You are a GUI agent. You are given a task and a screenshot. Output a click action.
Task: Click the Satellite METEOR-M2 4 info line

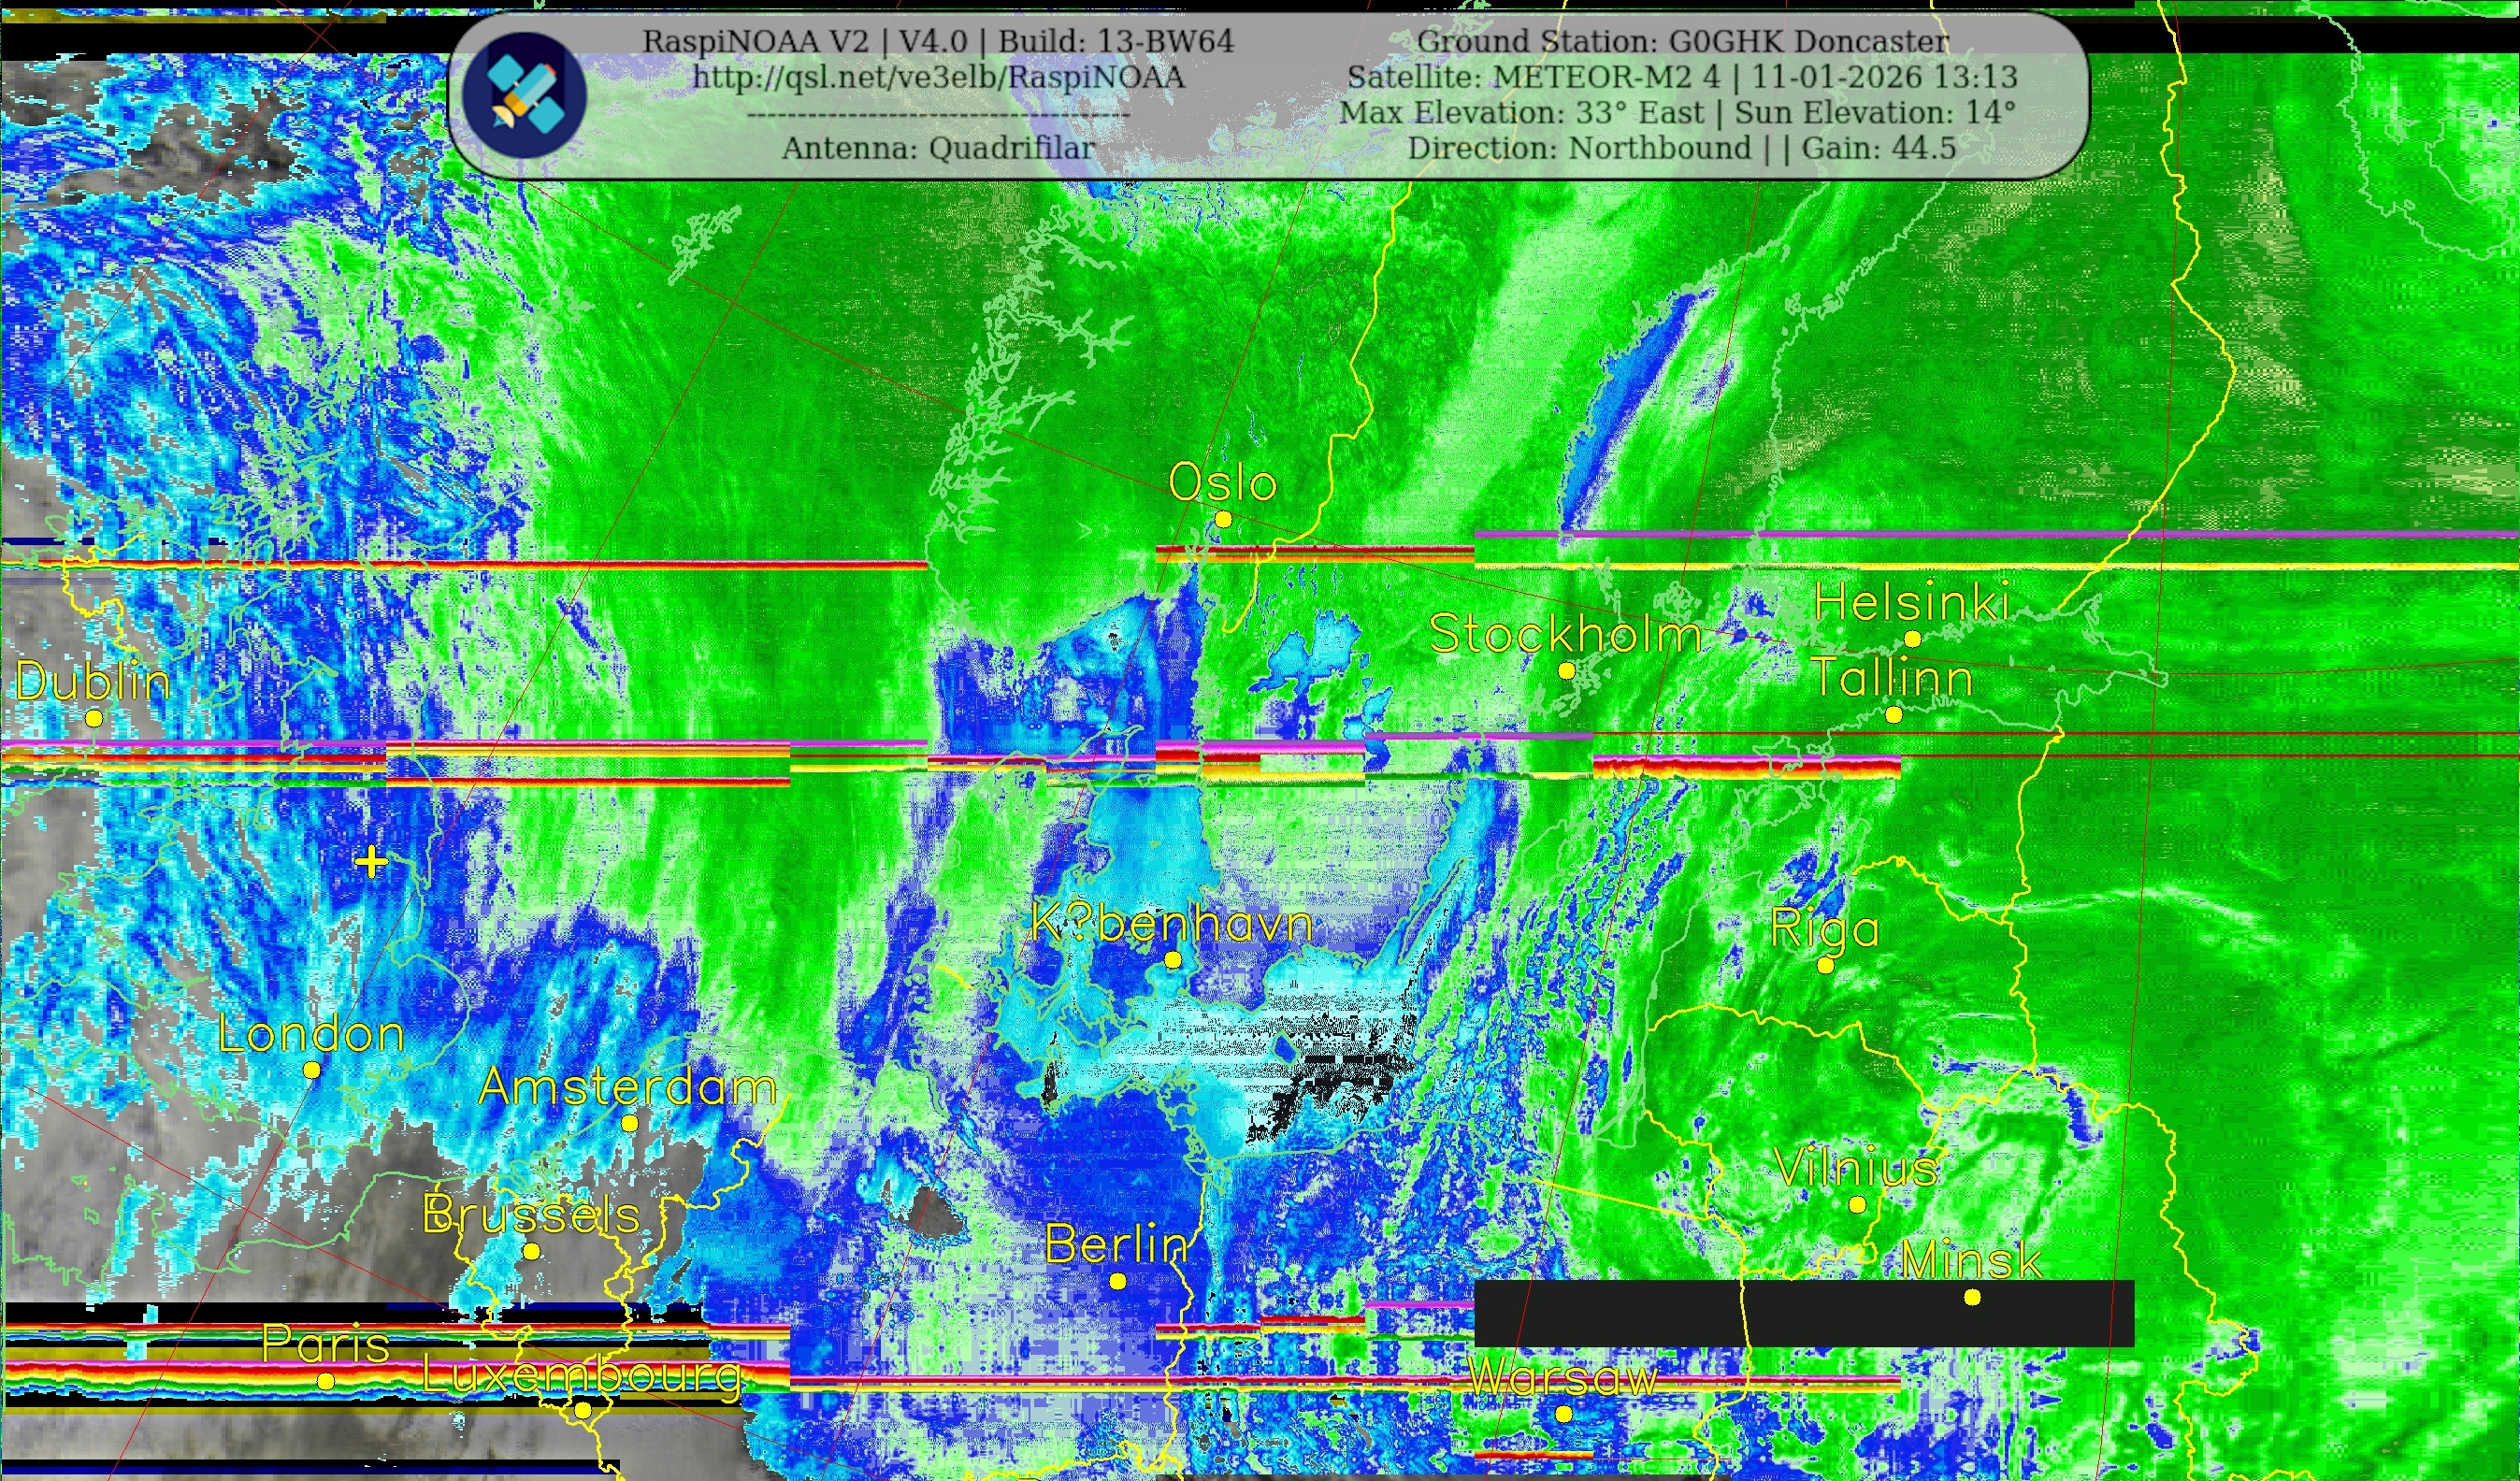pyautogui.click(x=1682, y=77)
